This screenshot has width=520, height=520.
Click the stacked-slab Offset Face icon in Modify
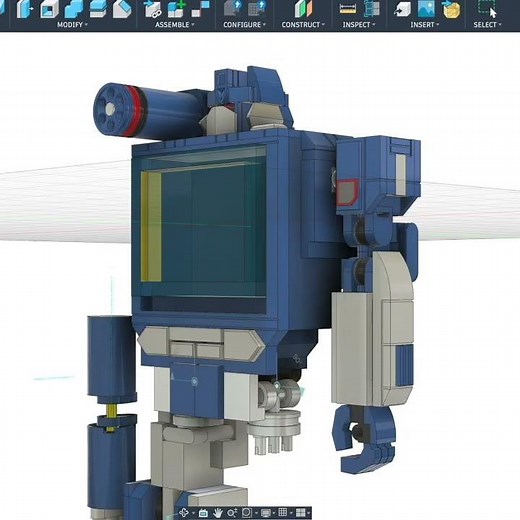pyautogui.click(x=98, y=9)
